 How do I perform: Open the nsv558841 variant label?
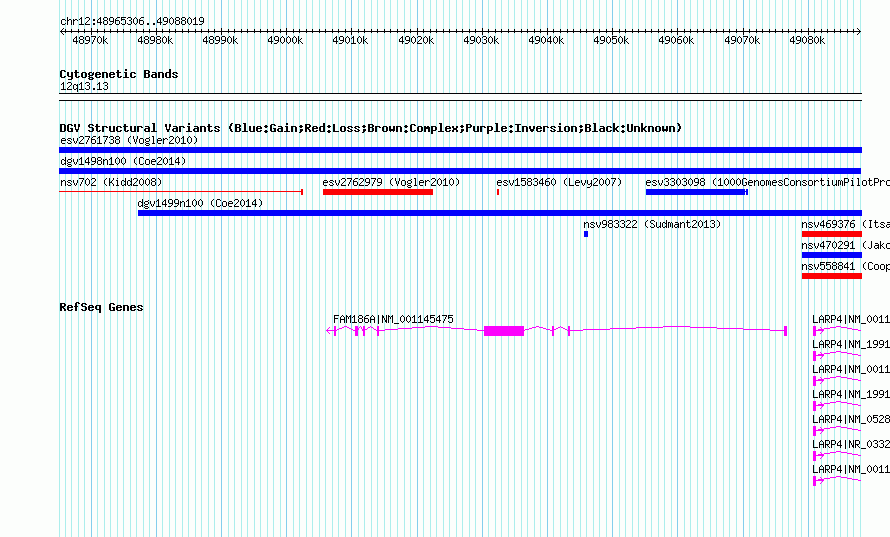[845, 266]
